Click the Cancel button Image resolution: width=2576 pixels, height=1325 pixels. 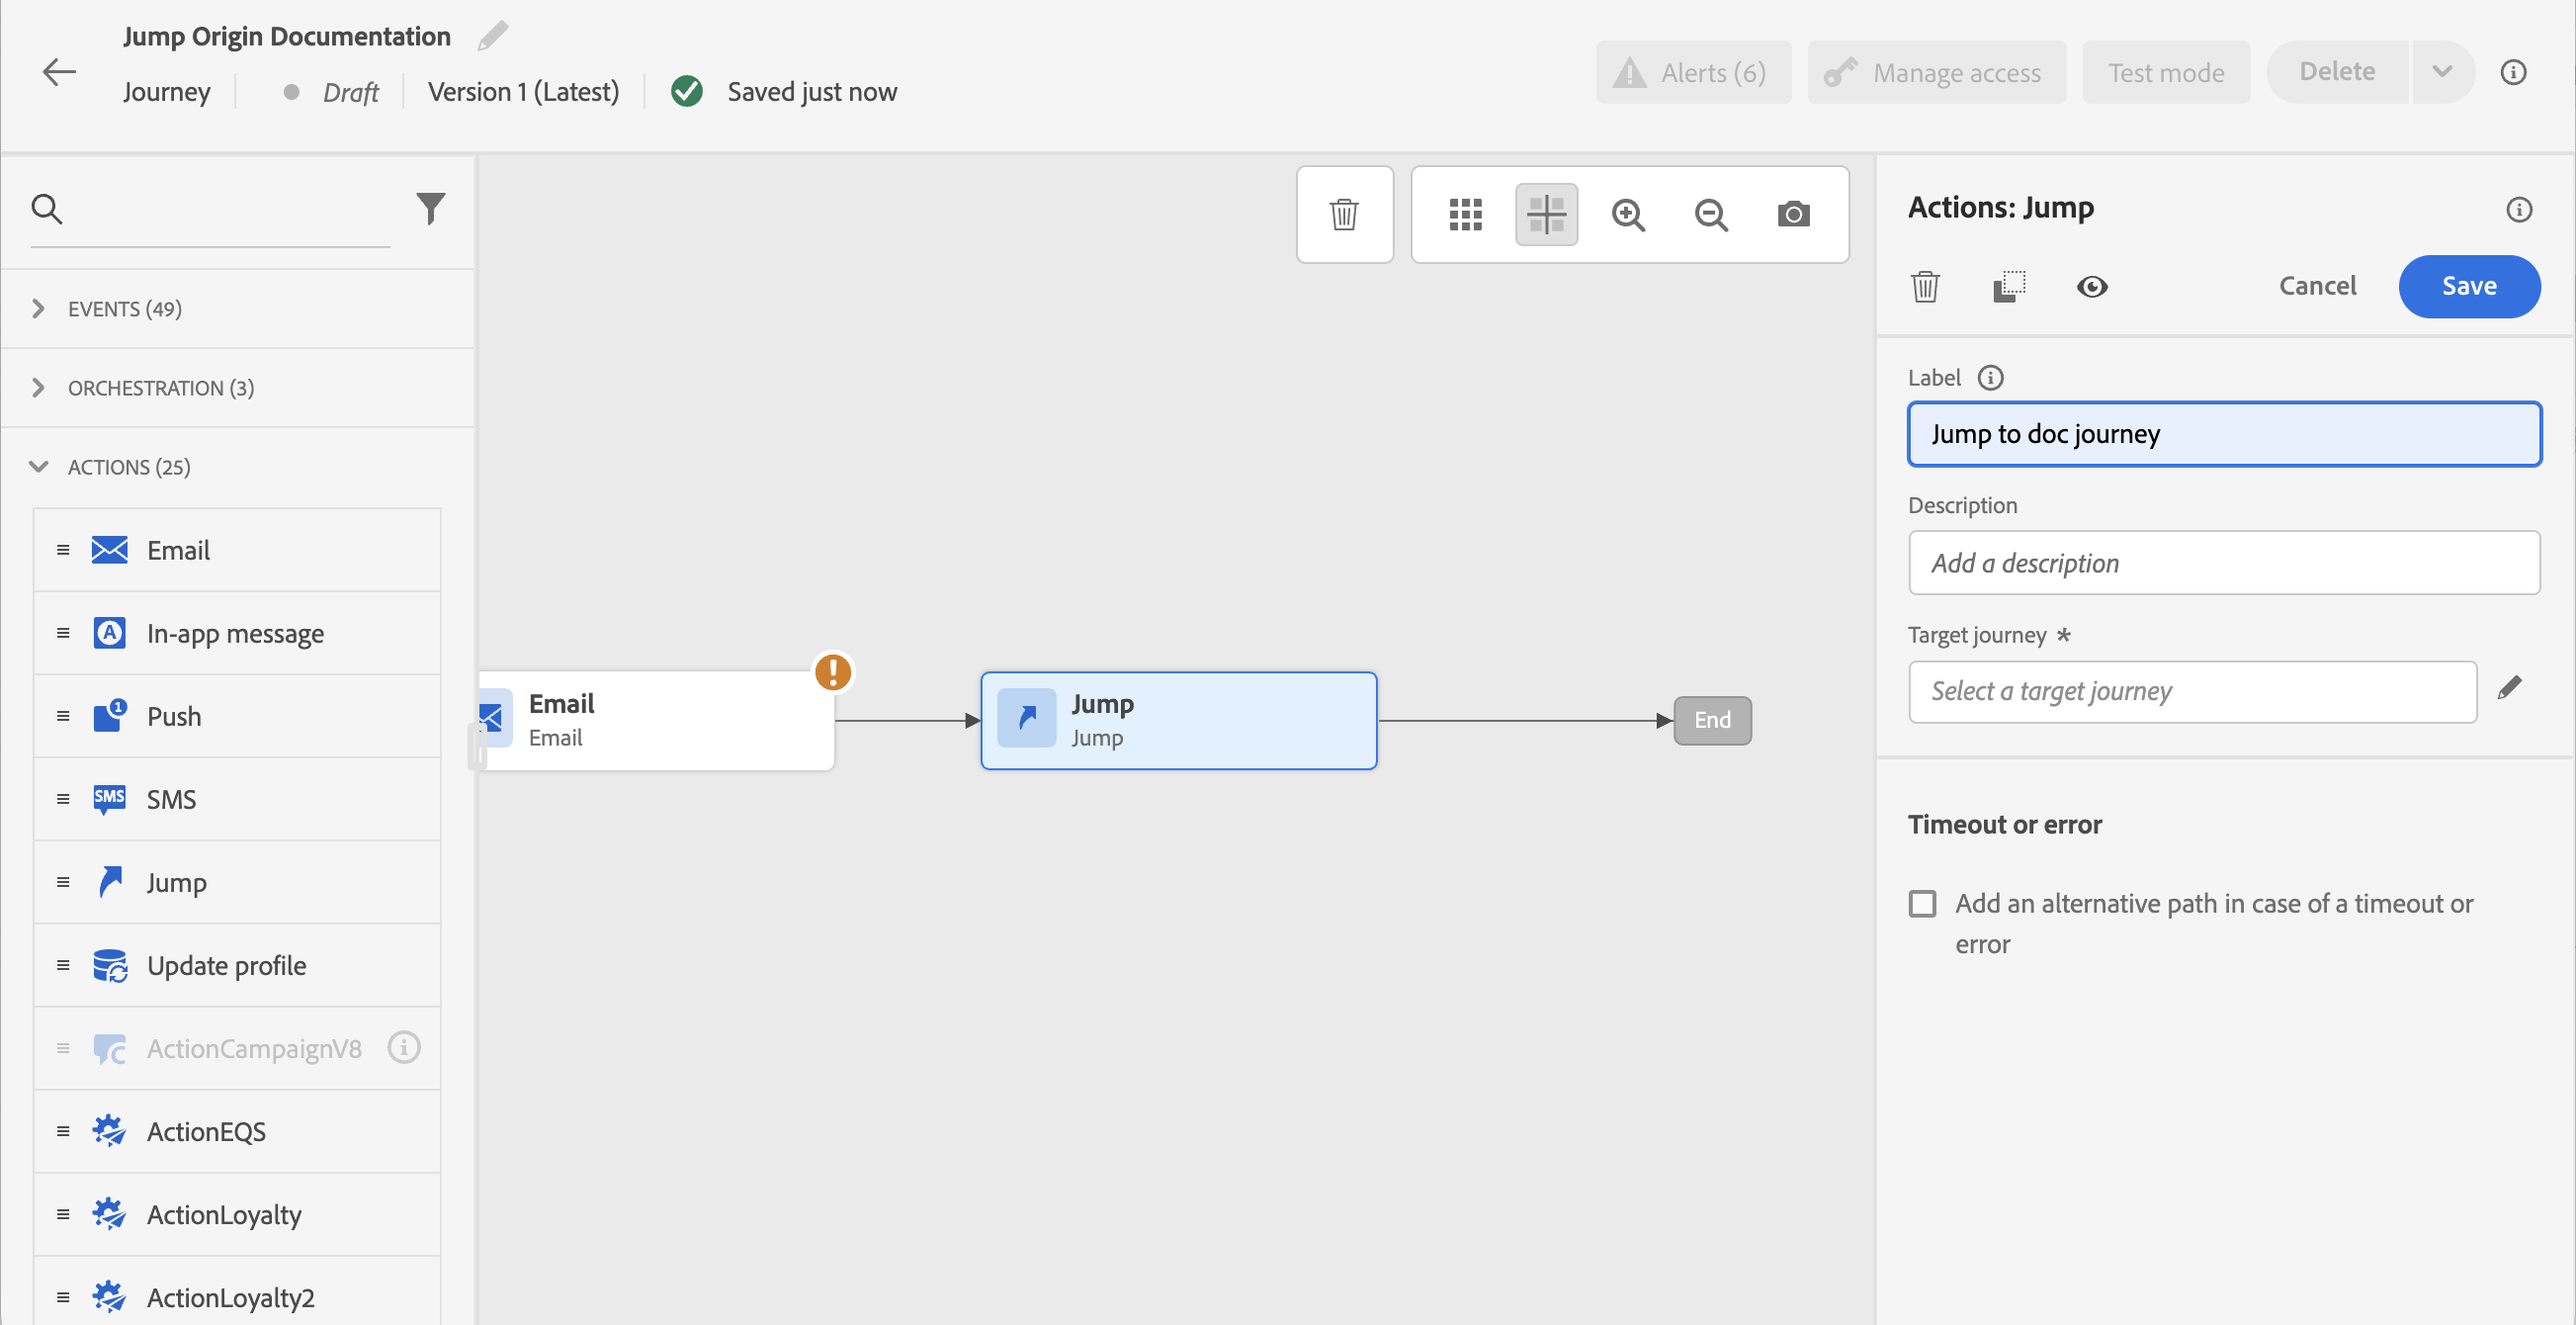pos(2317,286)
